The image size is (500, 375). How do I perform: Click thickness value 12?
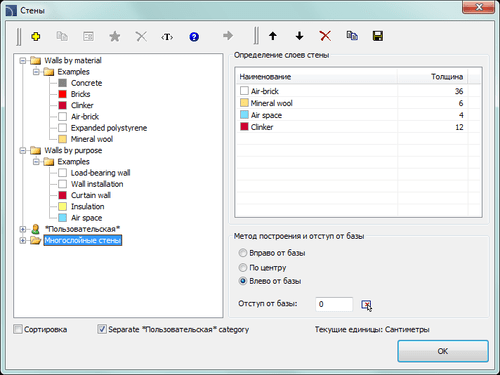point(459,127)
